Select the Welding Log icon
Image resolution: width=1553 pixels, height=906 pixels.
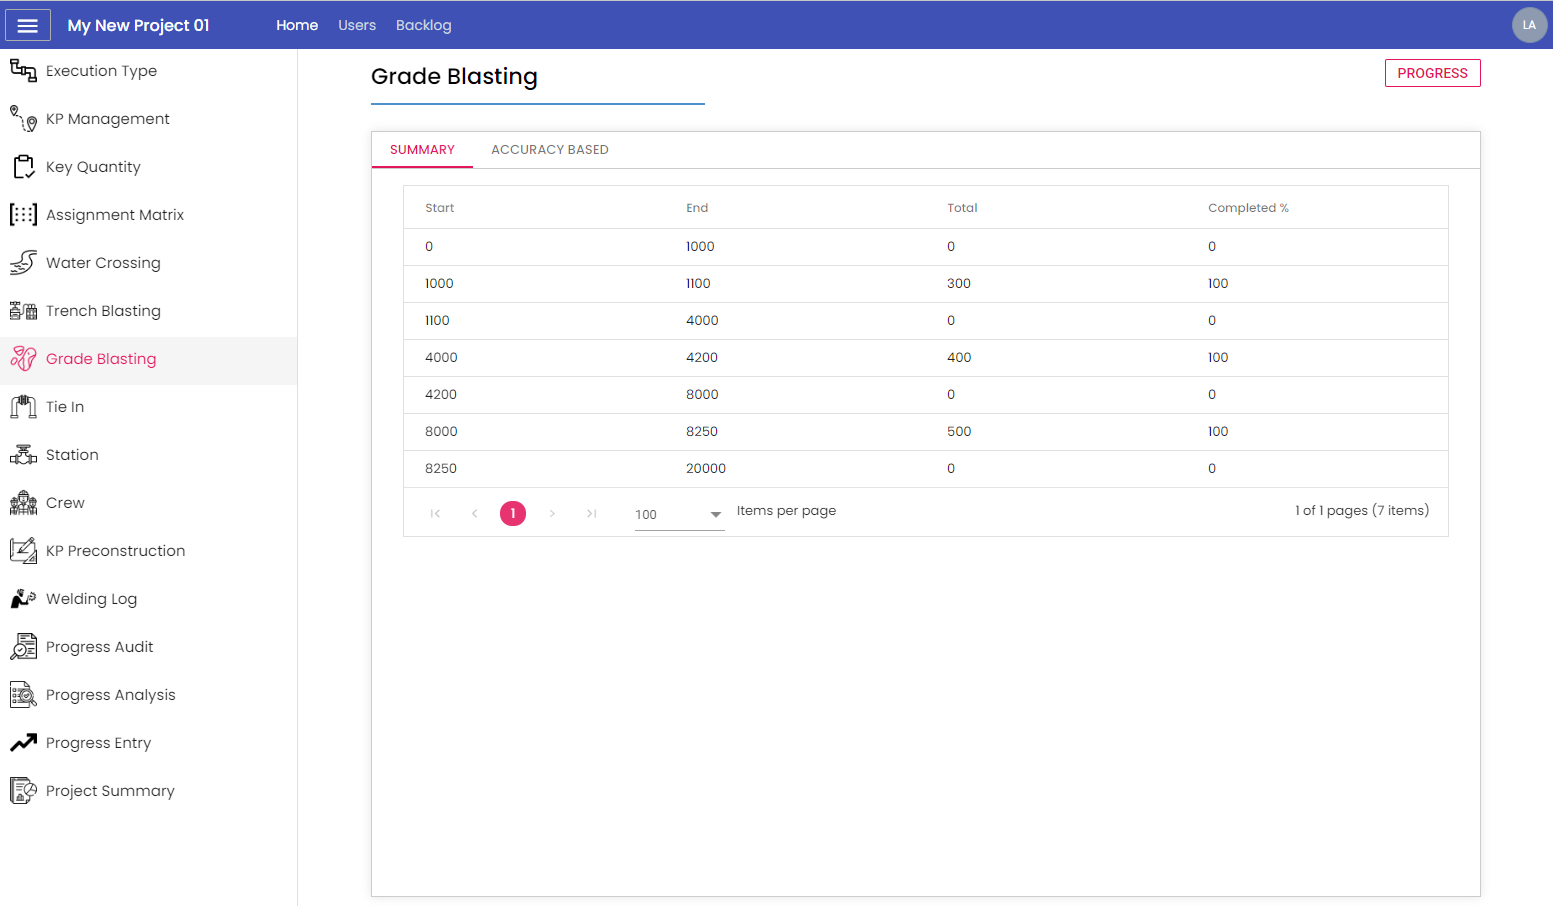(x=23, y=598)
